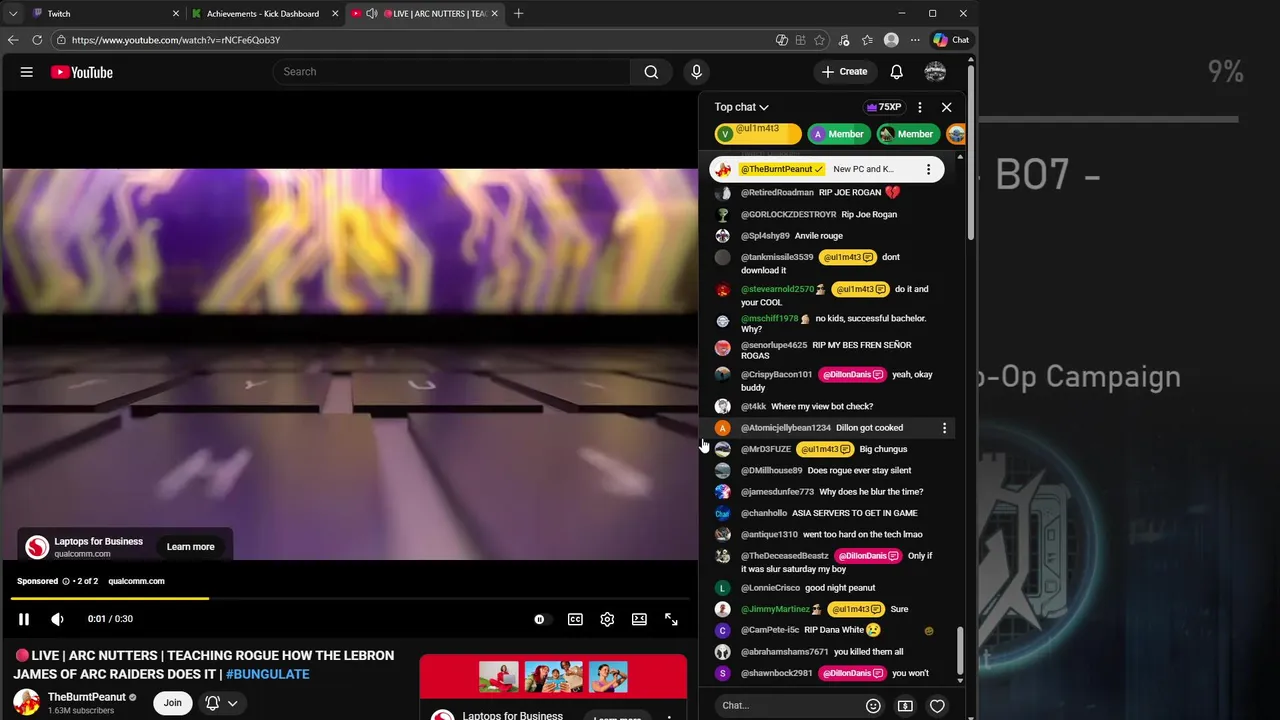Click the YouTube search magnifier button
This screenshot has height=720, width=1280.
pos(651,72)
